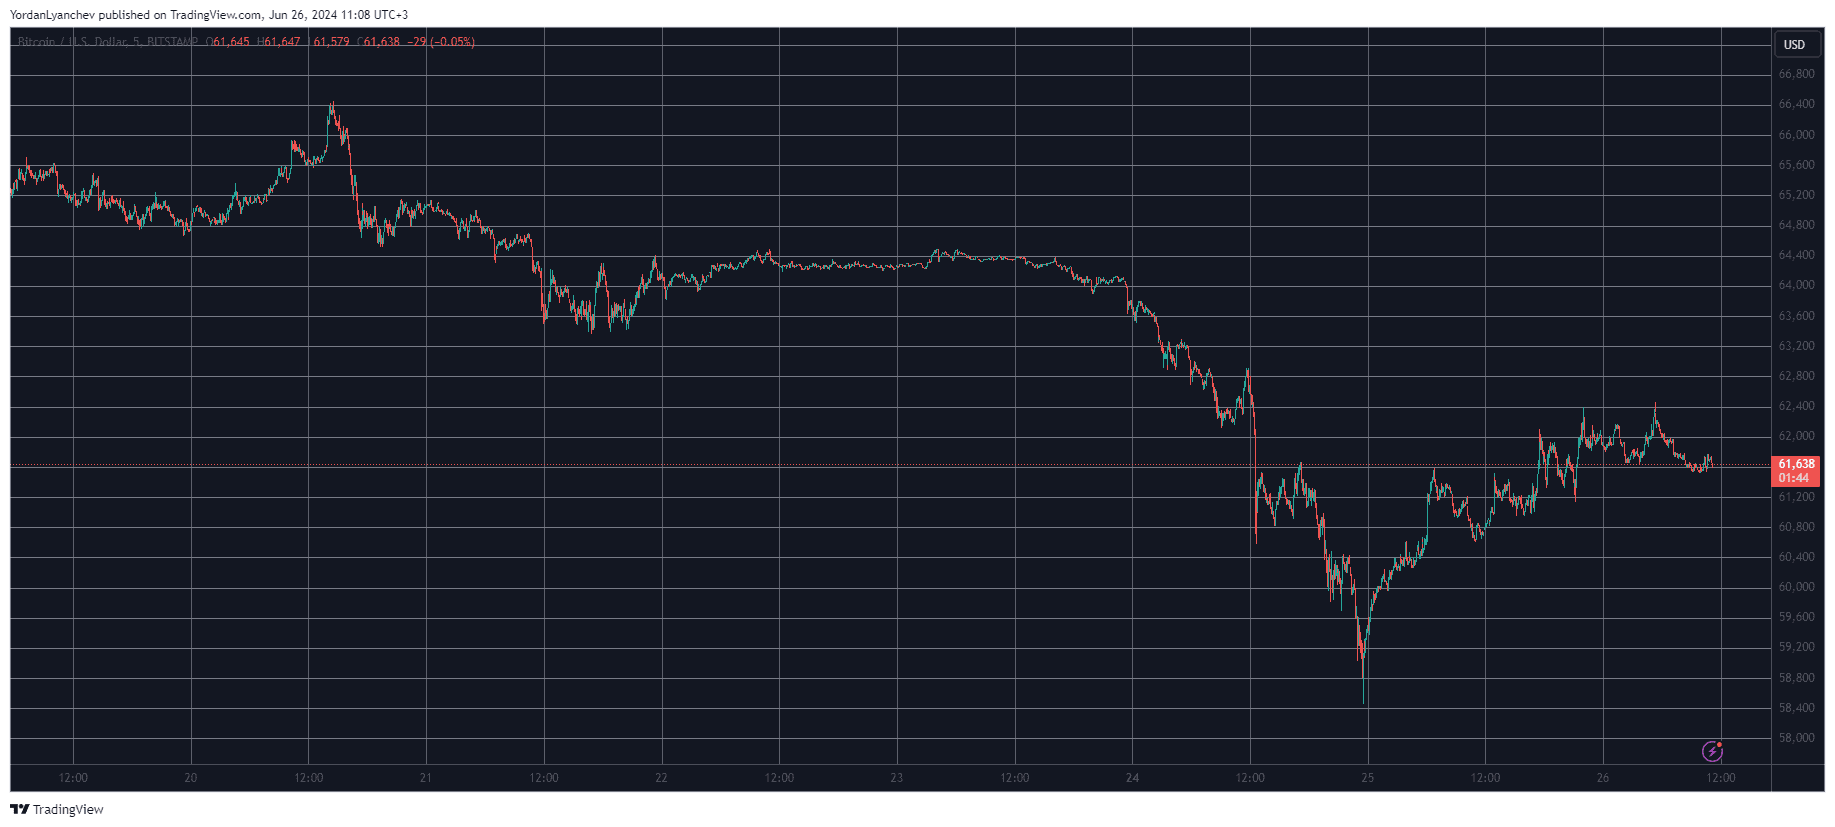This screenshot has width=1835, height=827.
Task: Click the 63,600 price axis label
Action: (1796, 316)
